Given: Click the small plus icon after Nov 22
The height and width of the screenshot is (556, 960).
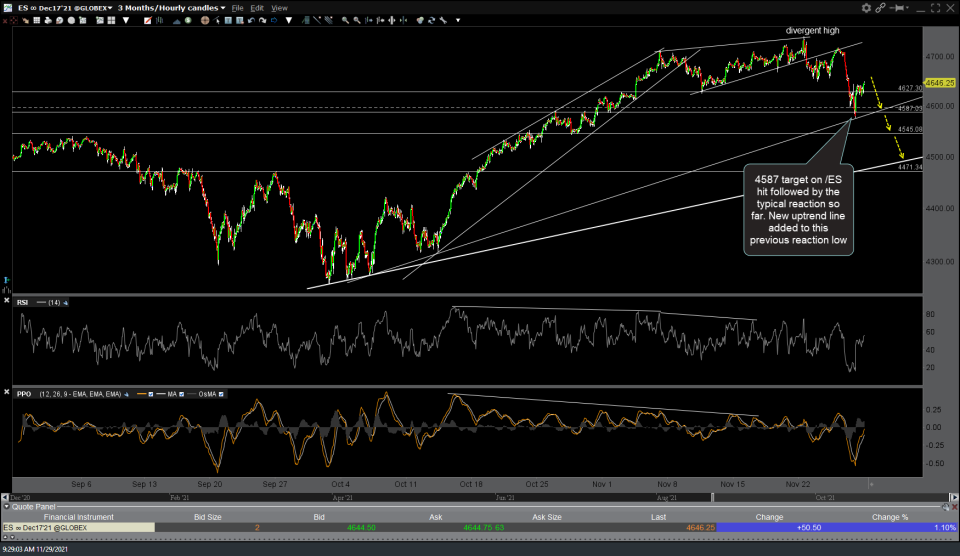Looking at the screenshot, I should coord(871,484).
